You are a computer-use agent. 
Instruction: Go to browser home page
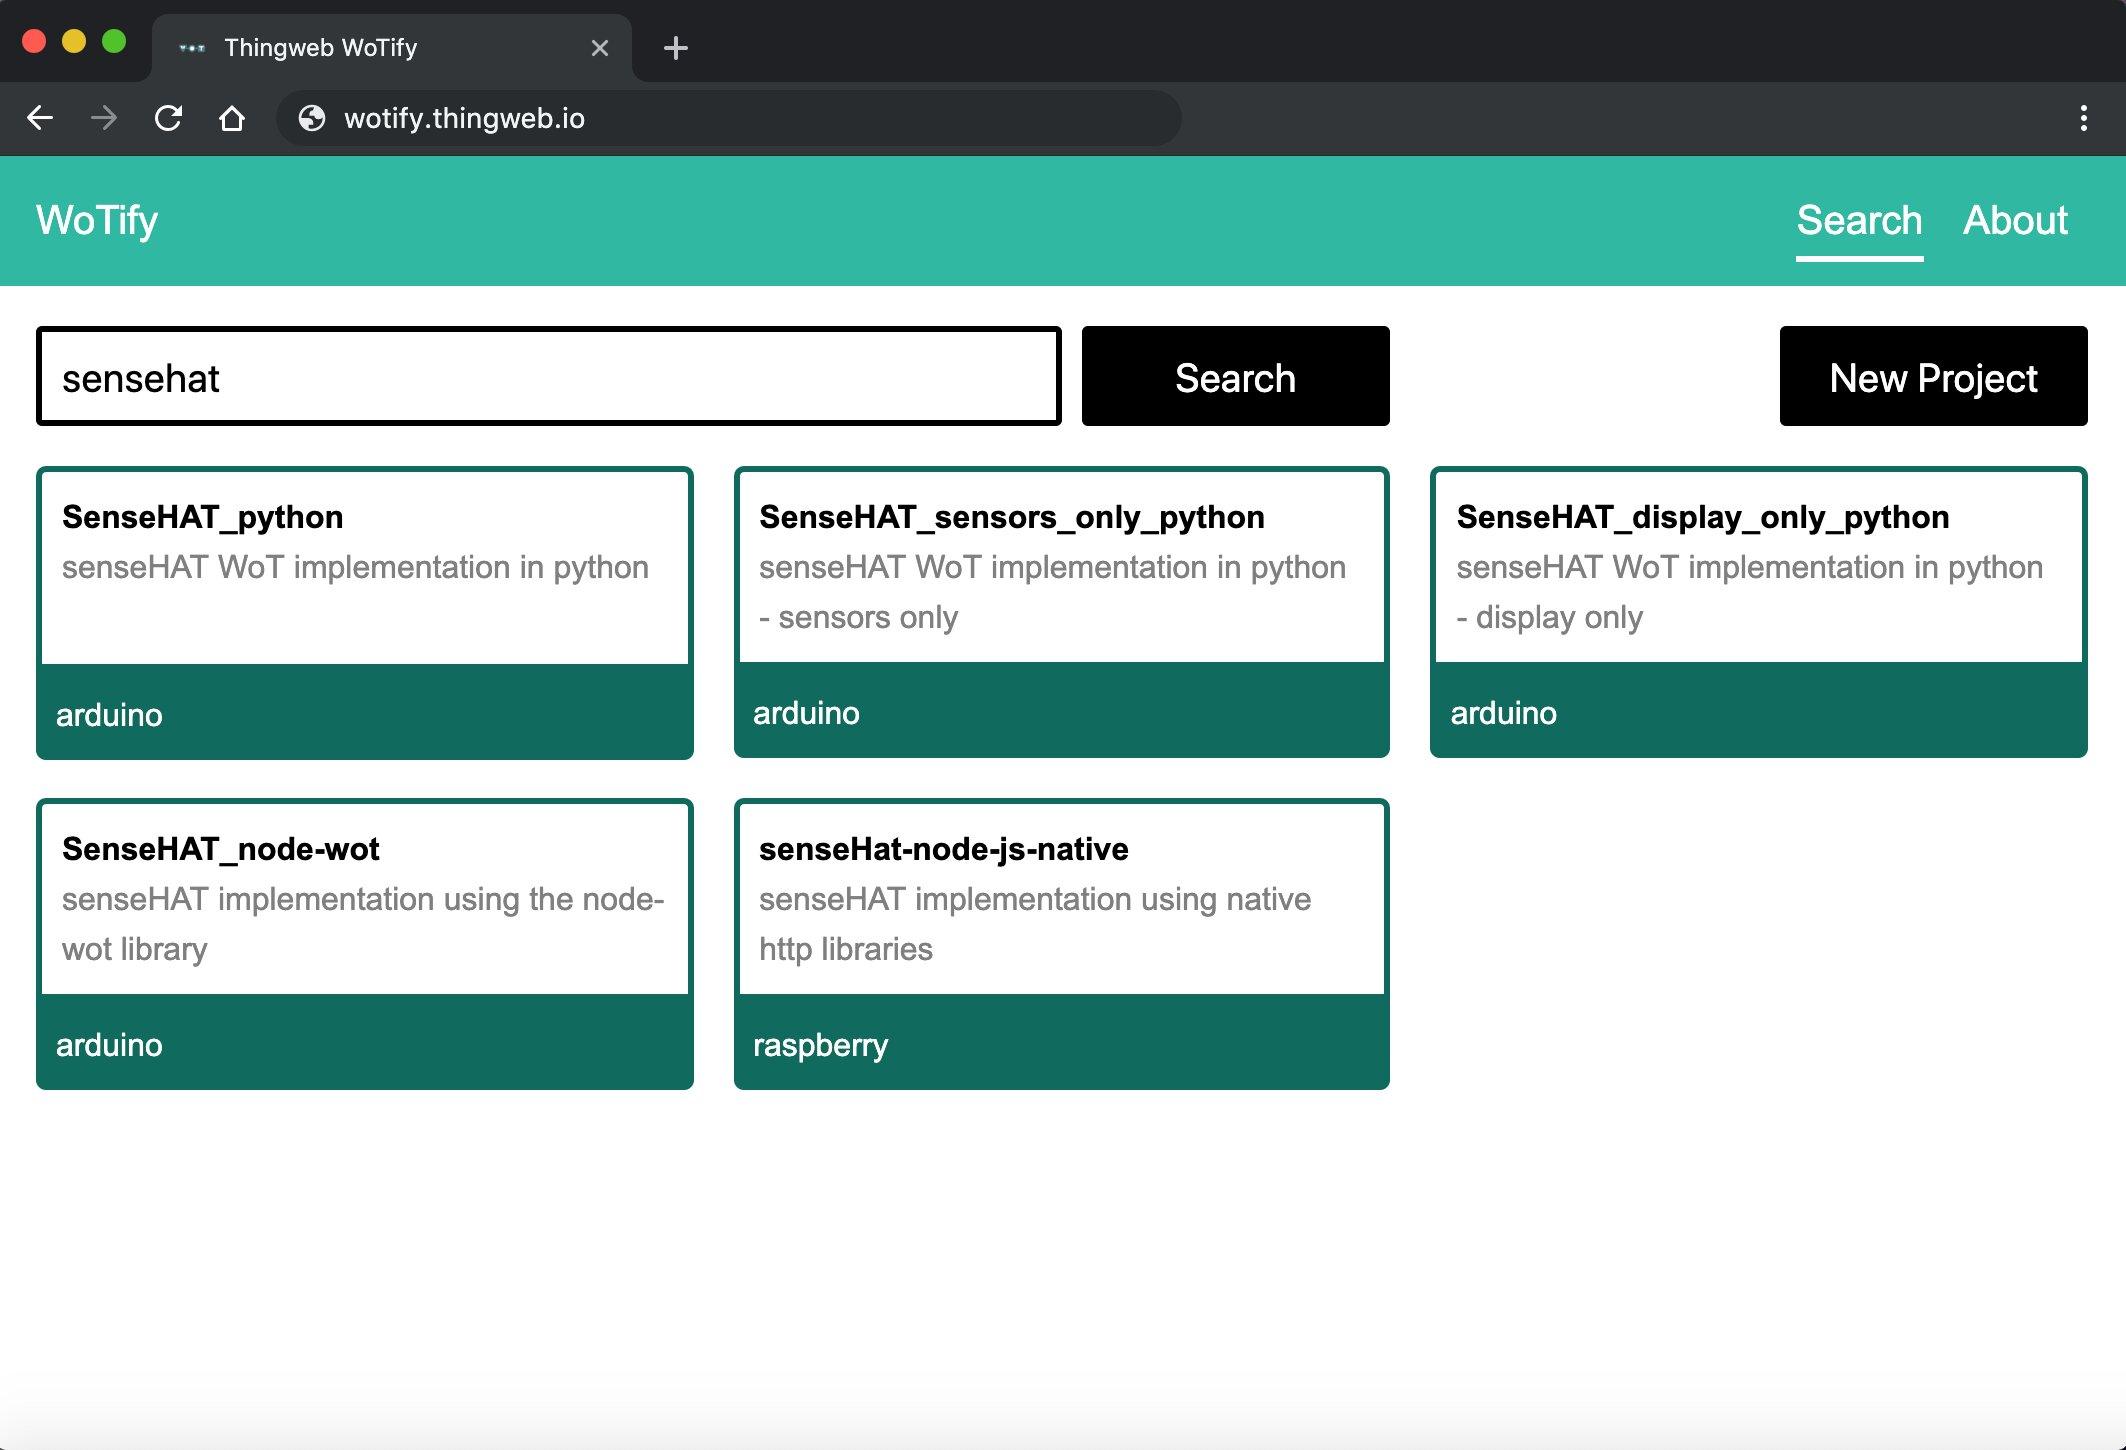point(232,118)
